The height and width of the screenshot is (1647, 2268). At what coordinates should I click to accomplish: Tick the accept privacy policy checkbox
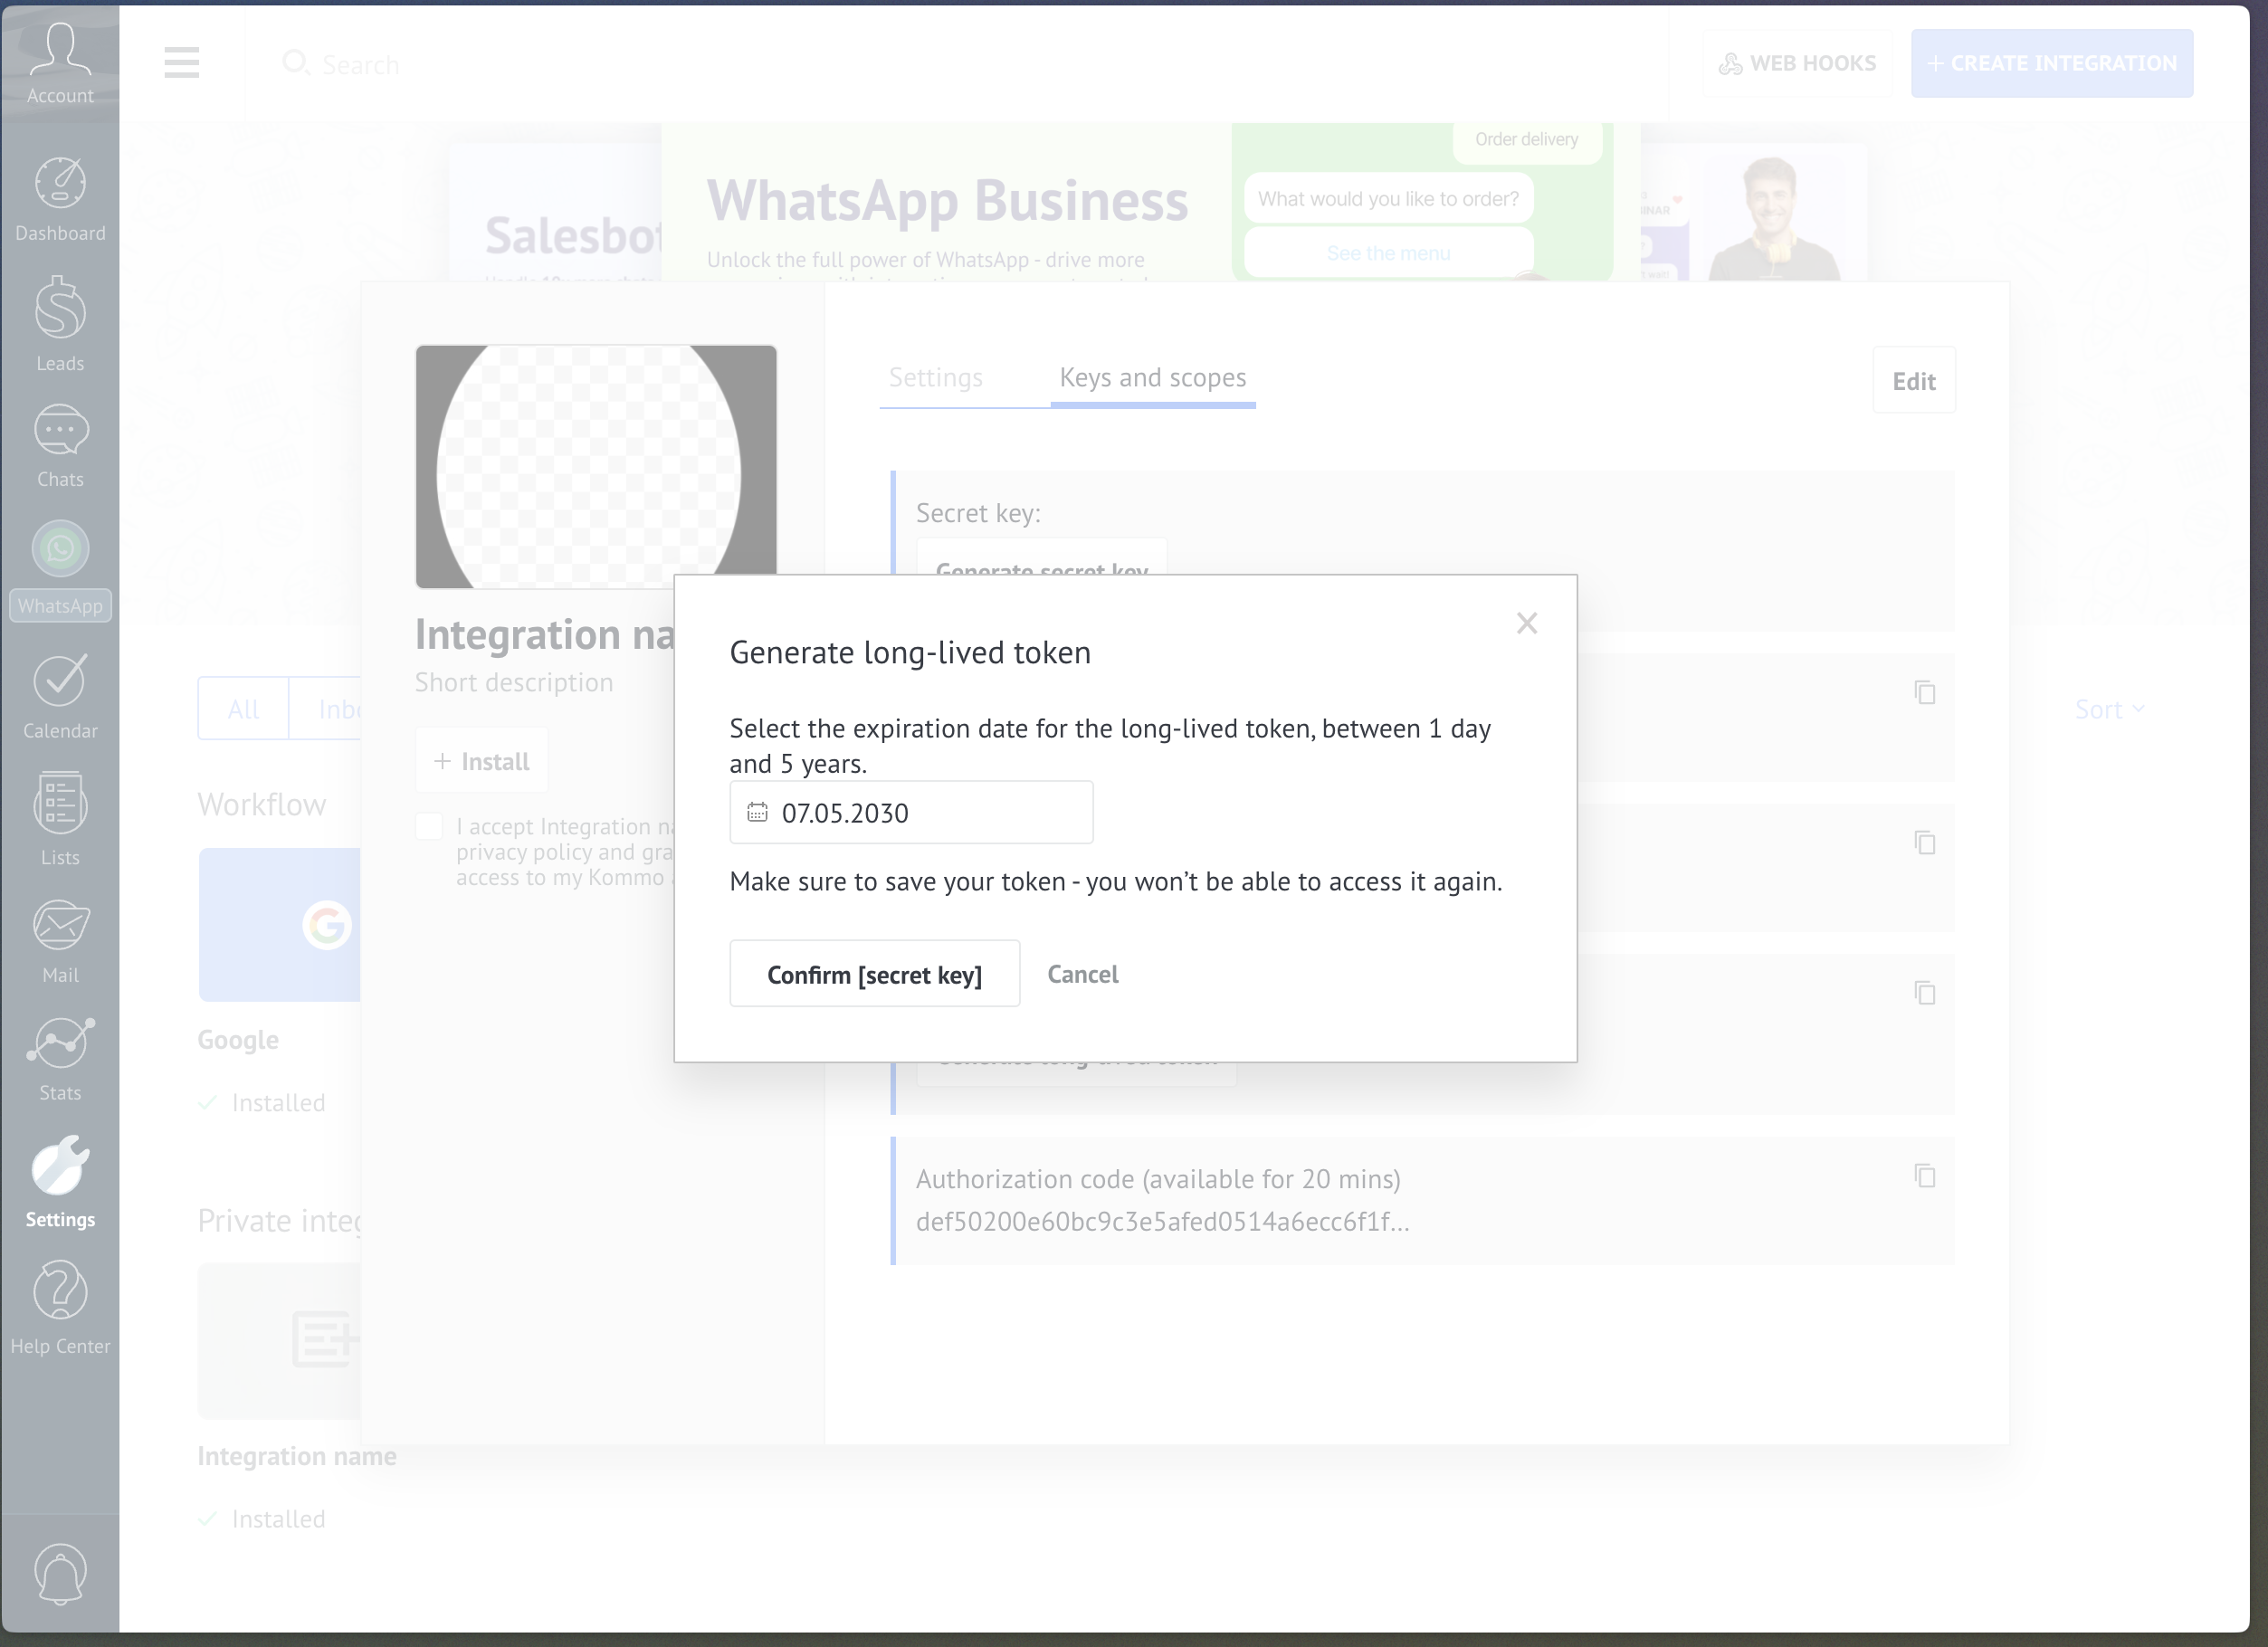coord(429,826)
